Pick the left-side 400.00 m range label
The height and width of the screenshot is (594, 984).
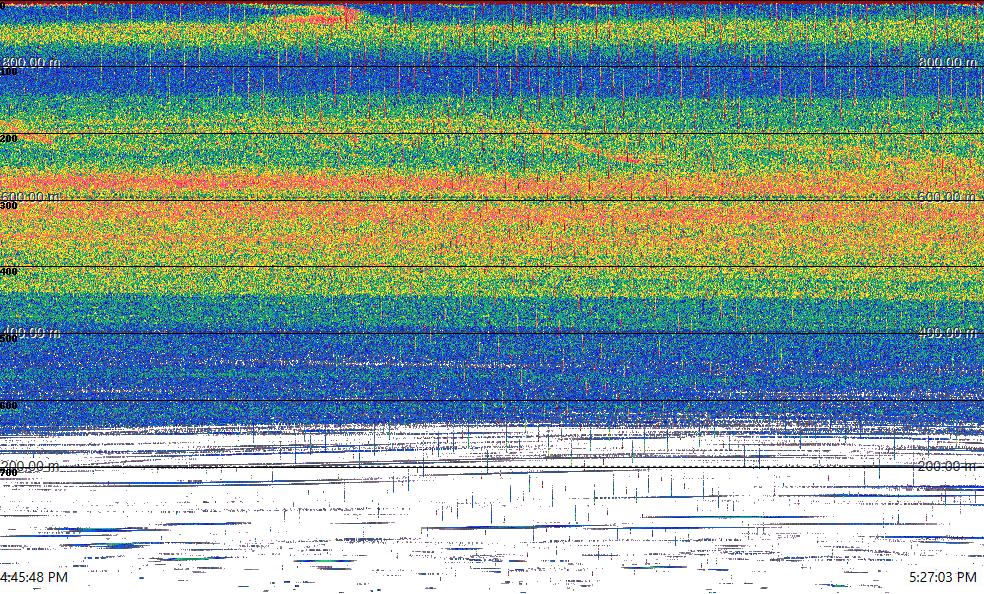[x=31, y=332]
